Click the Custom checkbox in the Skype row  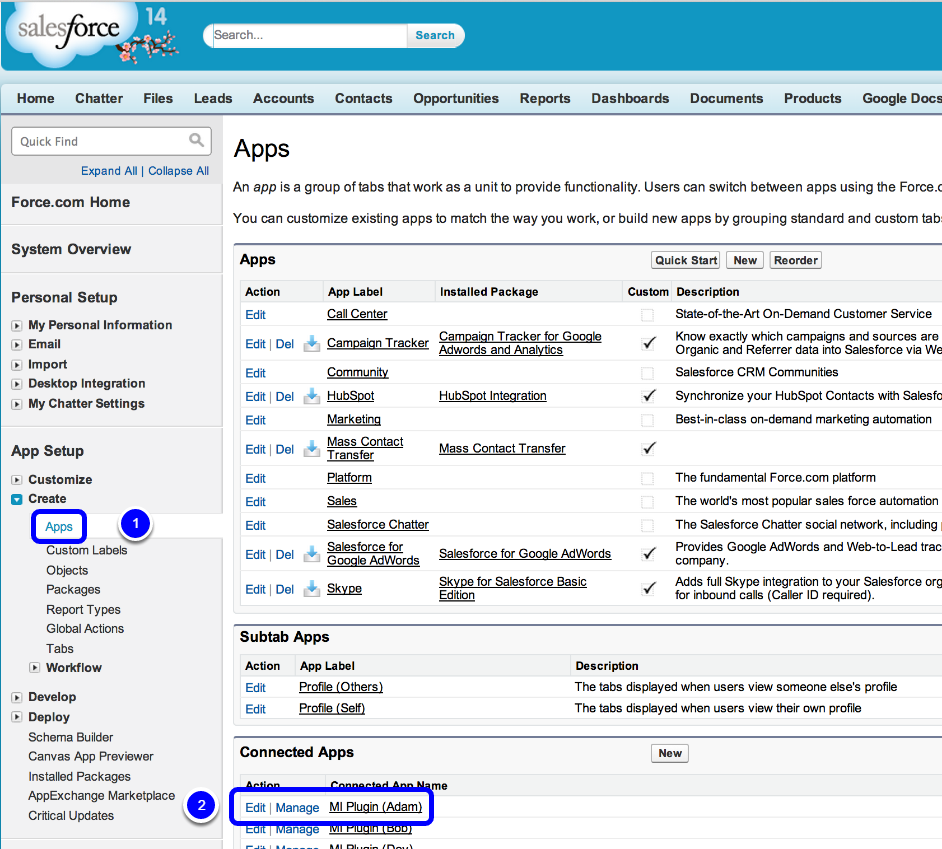click(x=648, y=588)
